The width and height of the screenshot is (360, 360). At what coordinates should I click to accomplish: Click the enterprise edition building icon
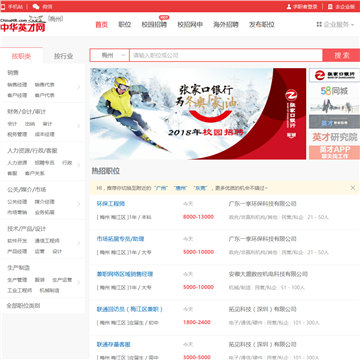pyautogui.click(x=330, y=6)
